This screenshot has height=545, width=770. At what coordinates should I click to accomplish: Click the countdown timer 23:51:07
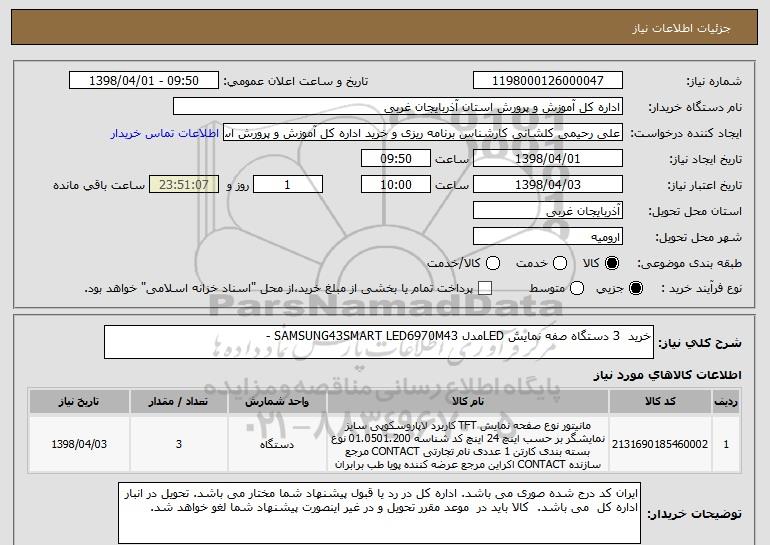184,185
